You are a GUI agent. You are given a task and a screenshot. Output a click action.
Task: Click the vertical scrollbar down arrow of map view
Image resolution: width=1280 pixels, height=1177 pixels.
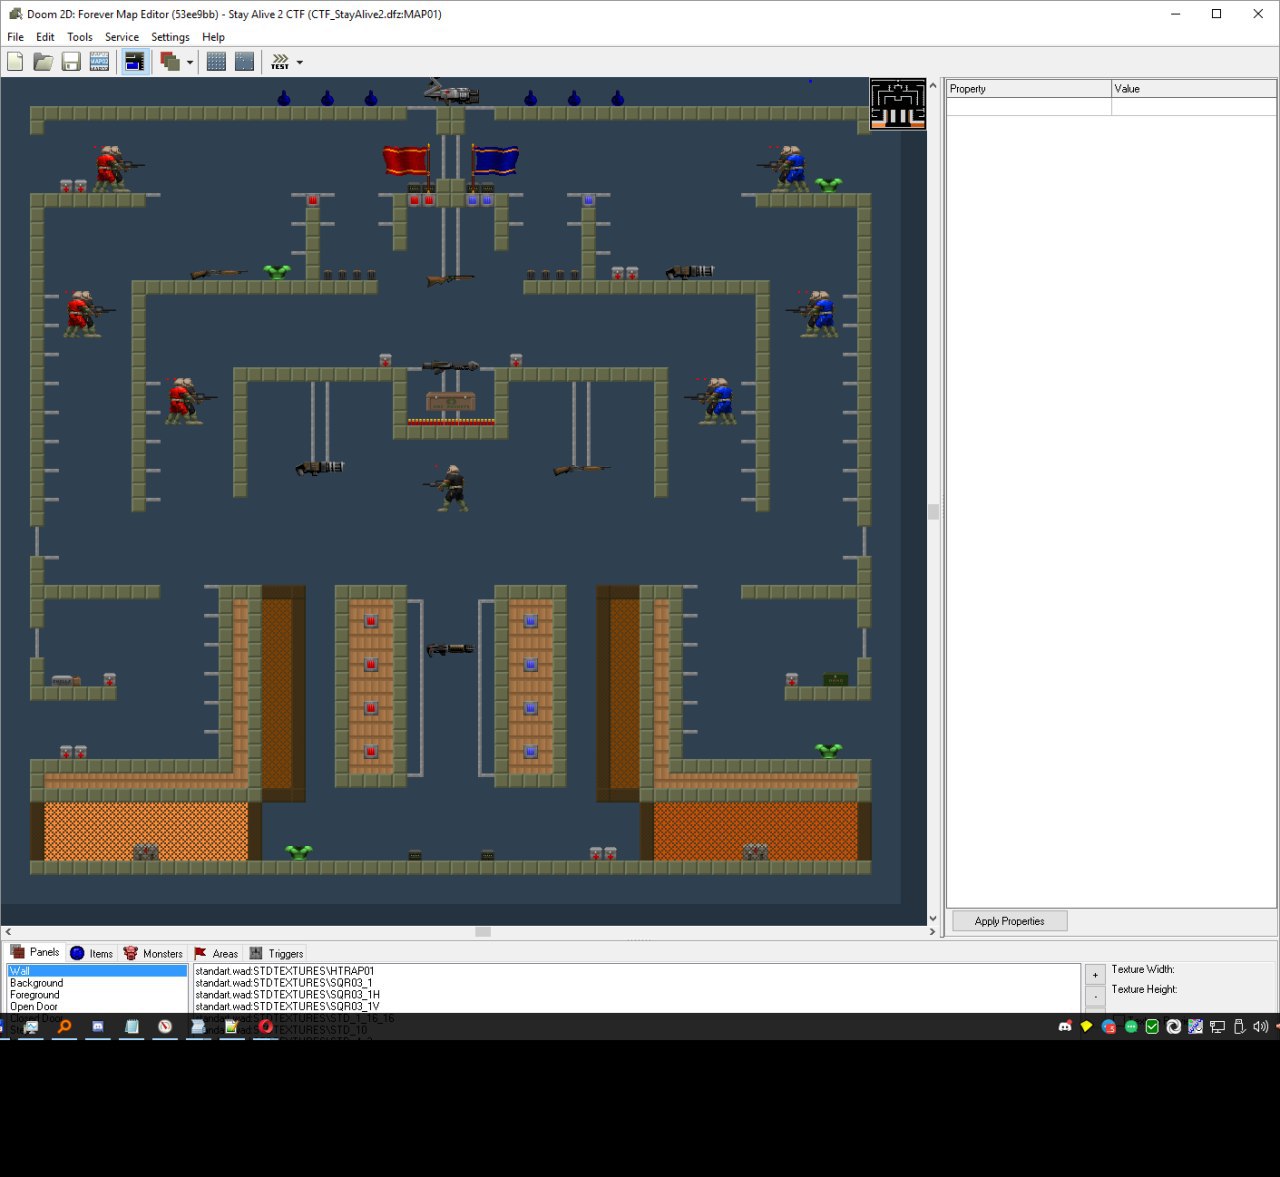(933, 918)
